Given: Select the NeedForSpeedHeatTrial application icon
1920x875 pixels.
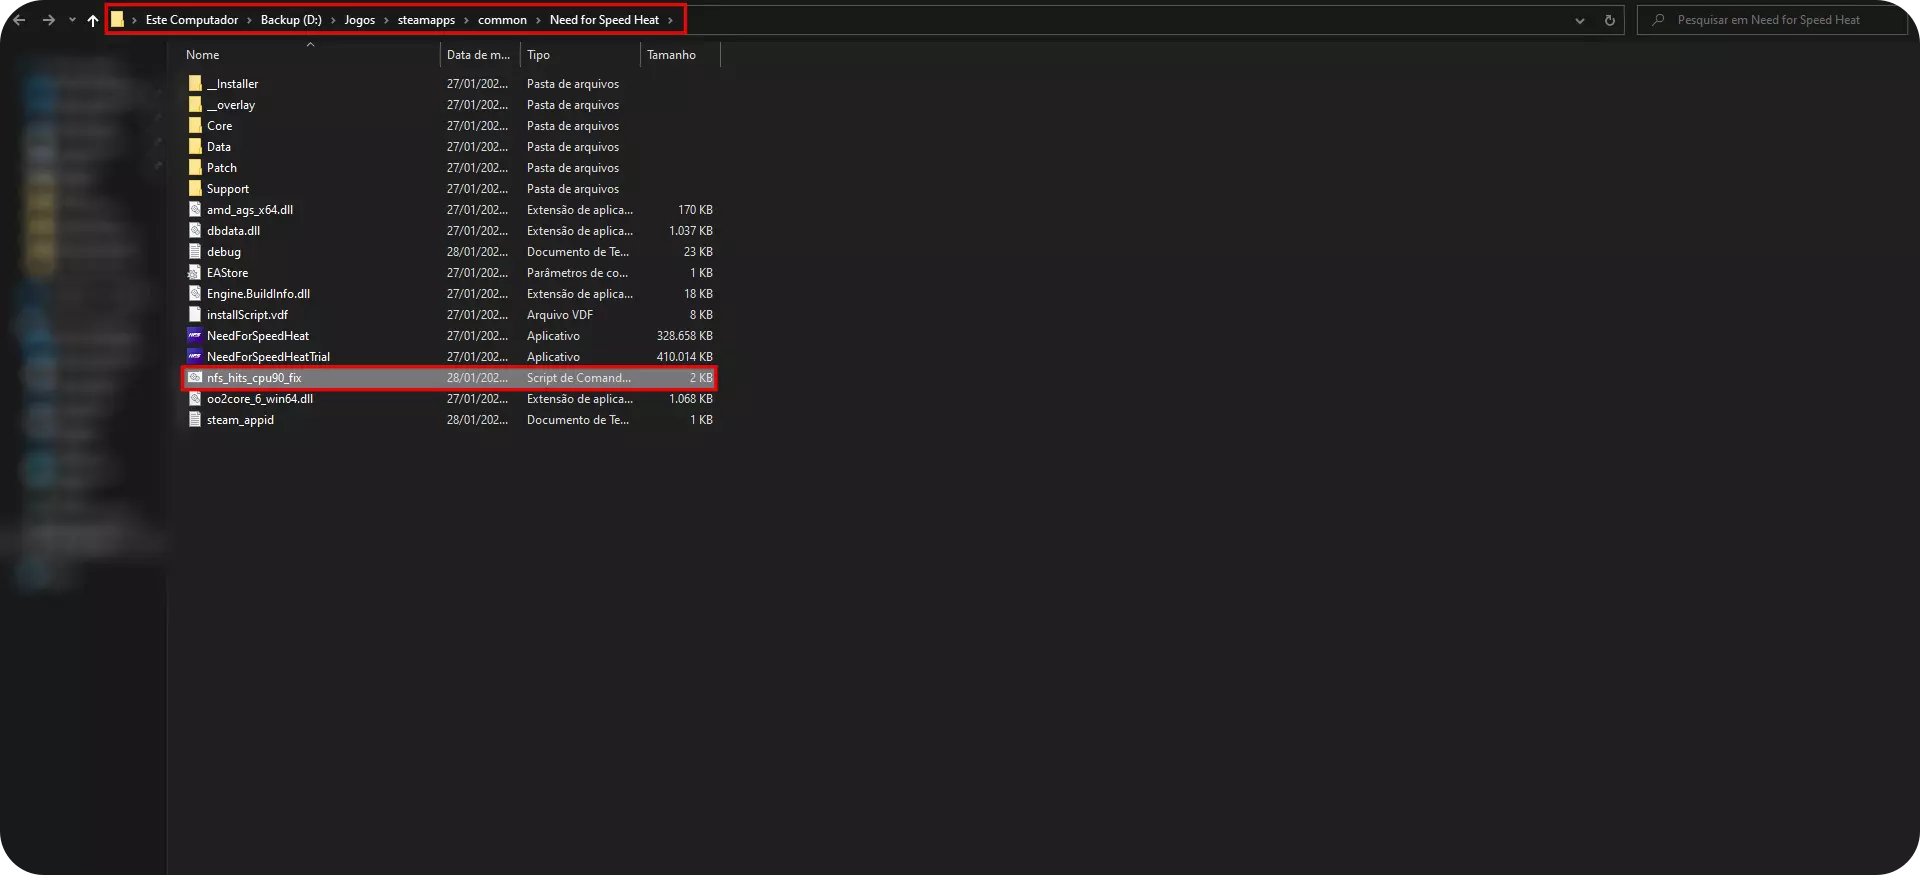Looking at the screenshot, I should tap(195, 357).
